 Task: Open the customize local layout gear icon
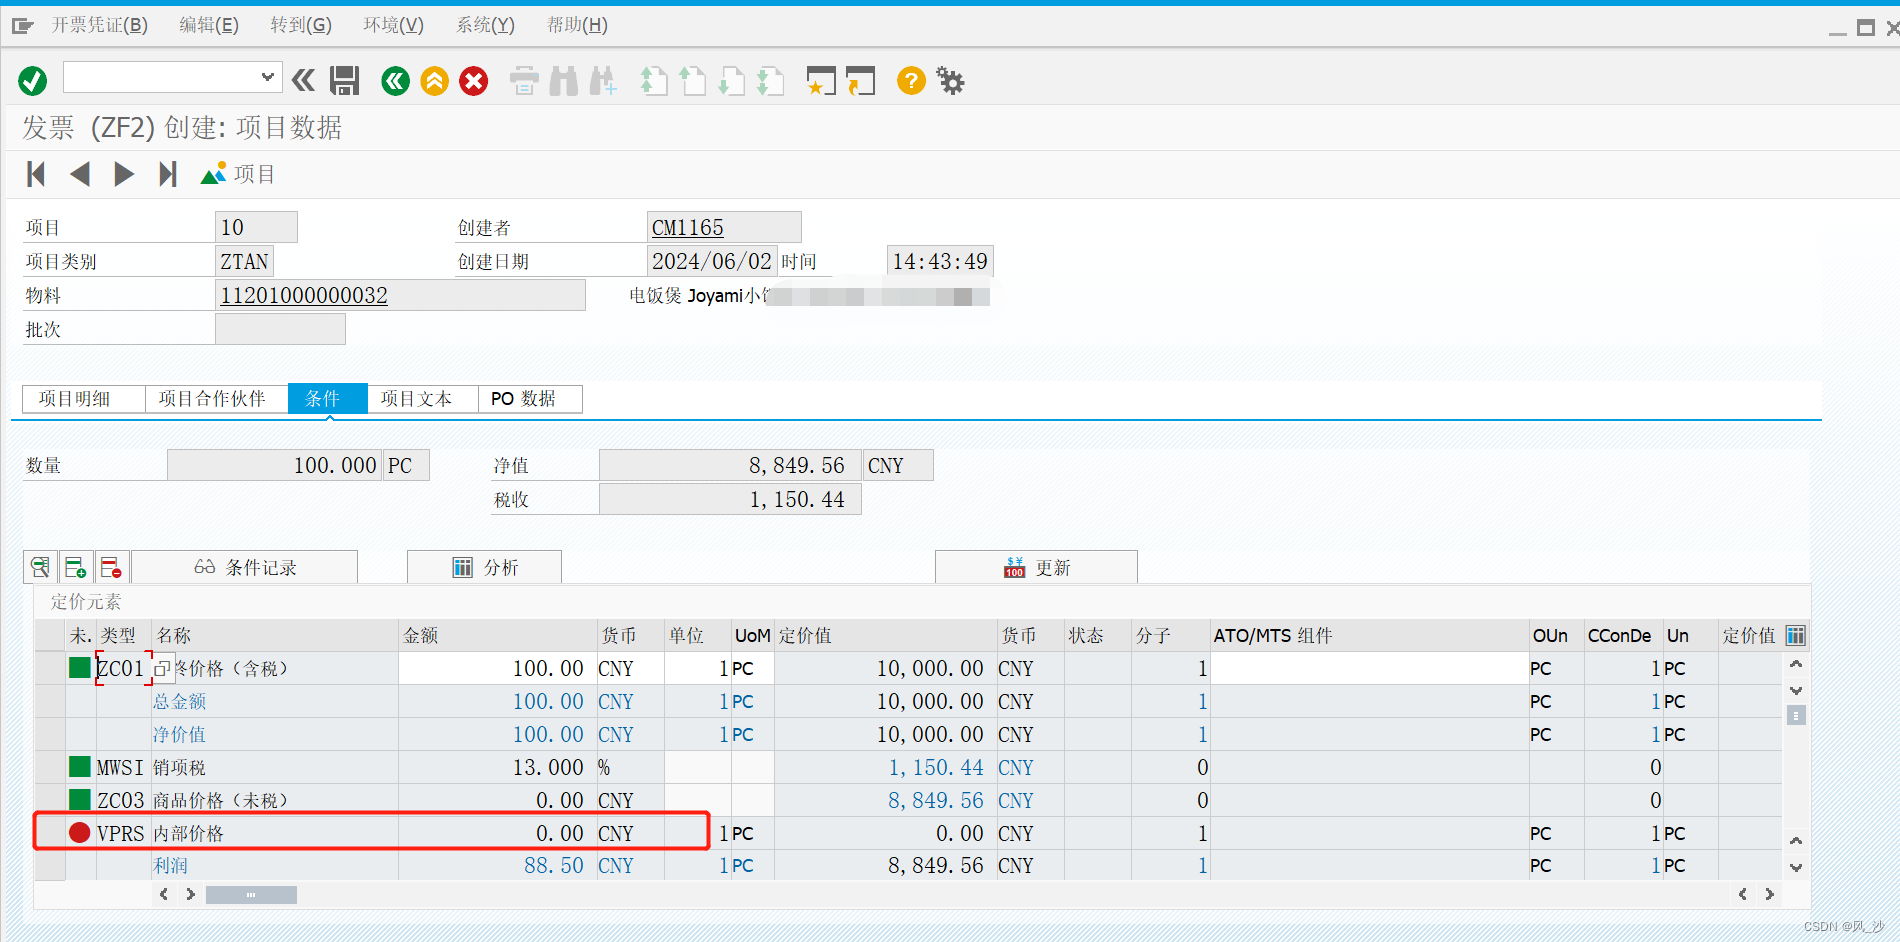click(949, 80)
